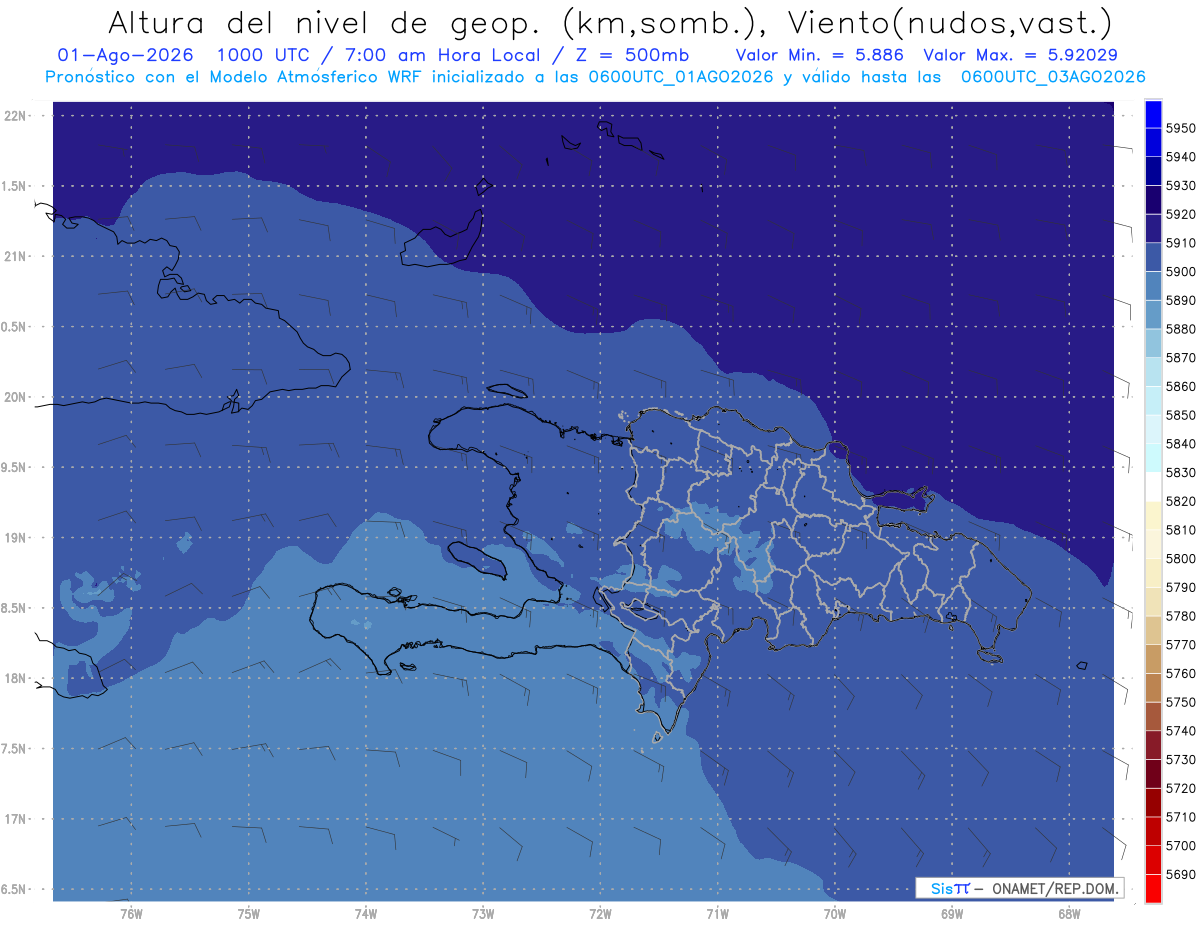
Task: Click the '5850' color bar value
Action: coord(1180,415)
